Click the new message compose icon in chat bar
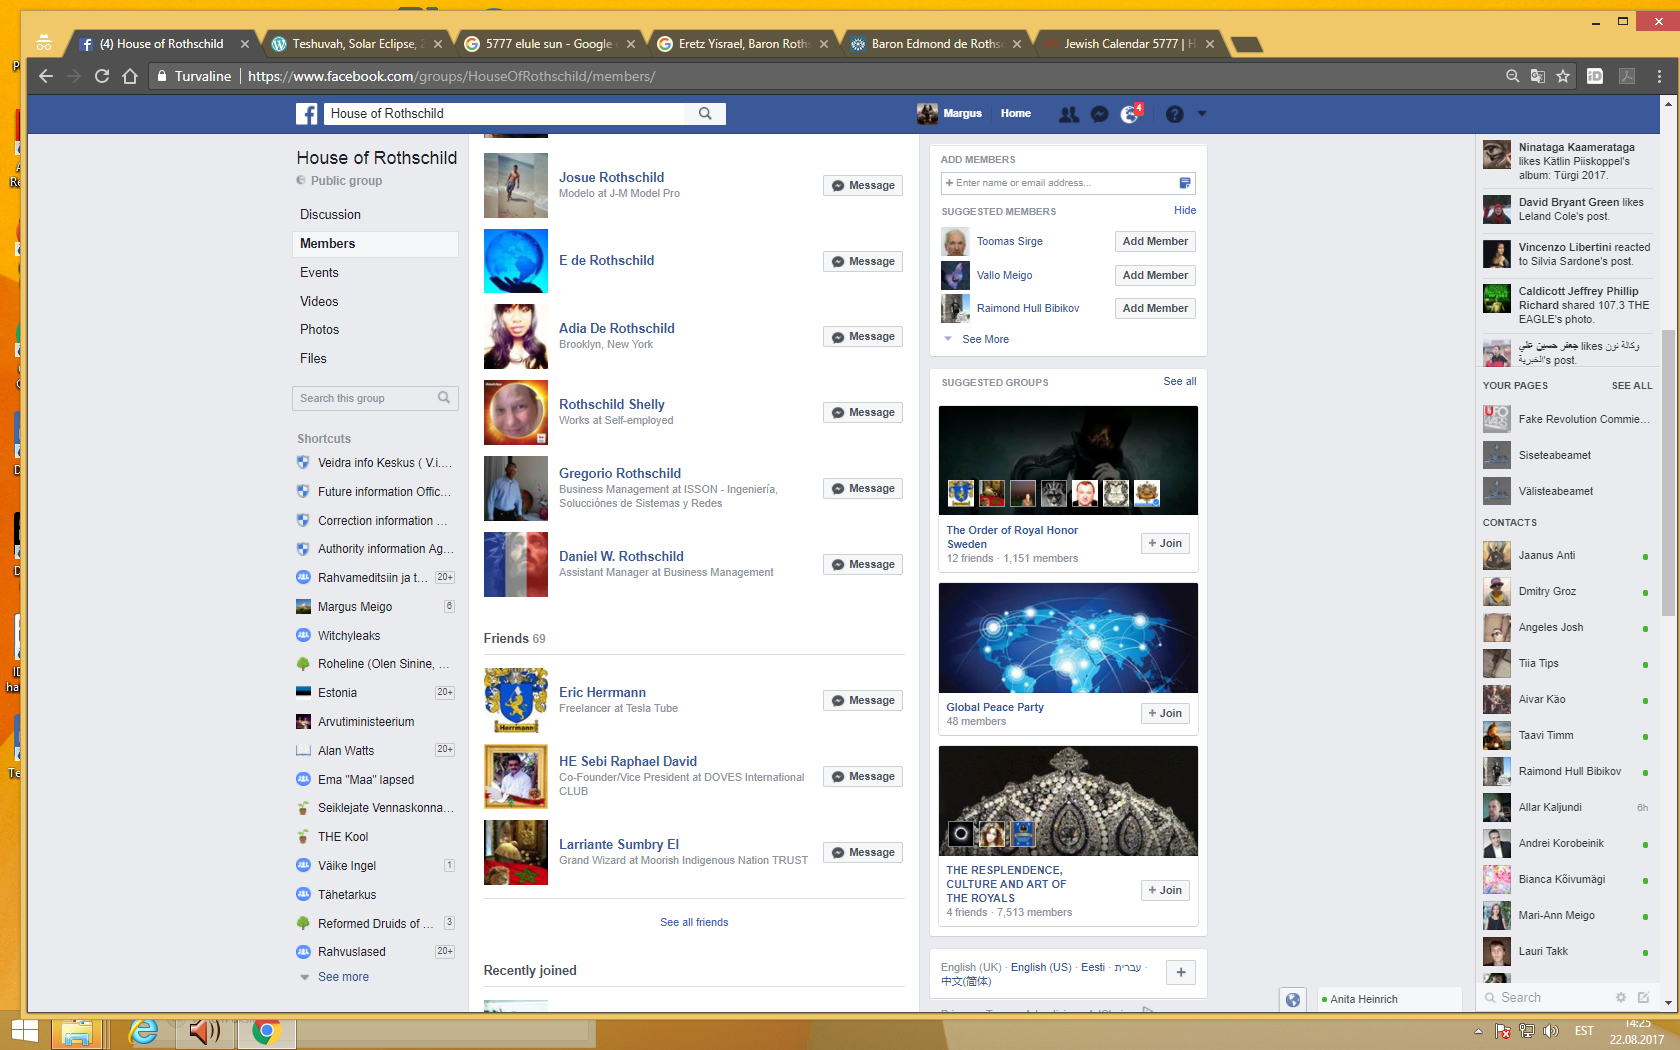The width and height of the screenshot is (1680, 1050). click(1643, 997)
